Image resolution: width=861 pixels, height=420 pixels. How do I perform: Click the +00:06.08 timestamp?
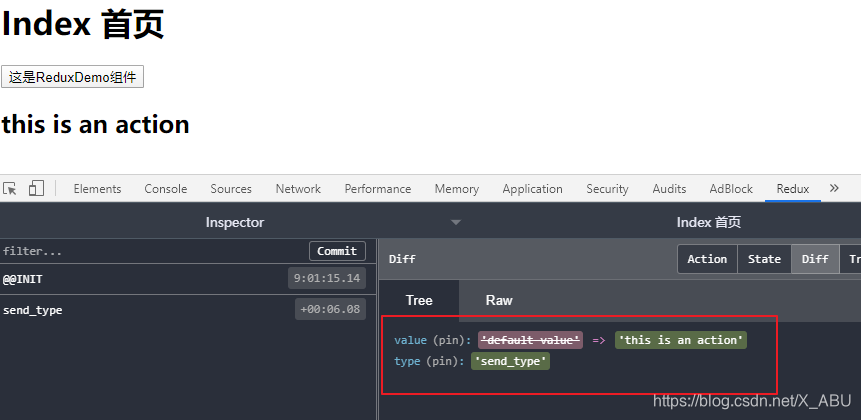(x=330, y=309)
